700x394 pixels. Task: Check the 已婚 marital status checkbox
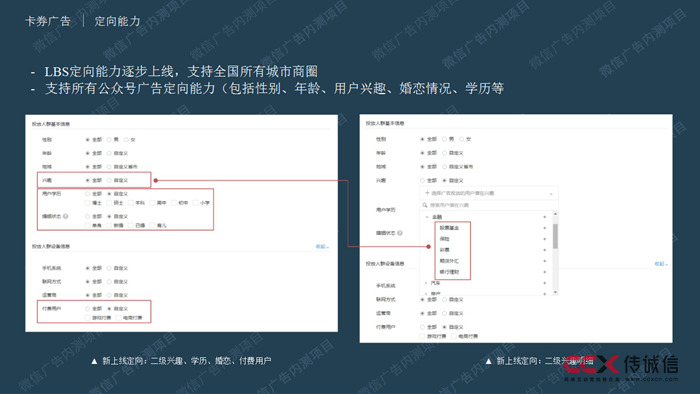coord(131,225)
